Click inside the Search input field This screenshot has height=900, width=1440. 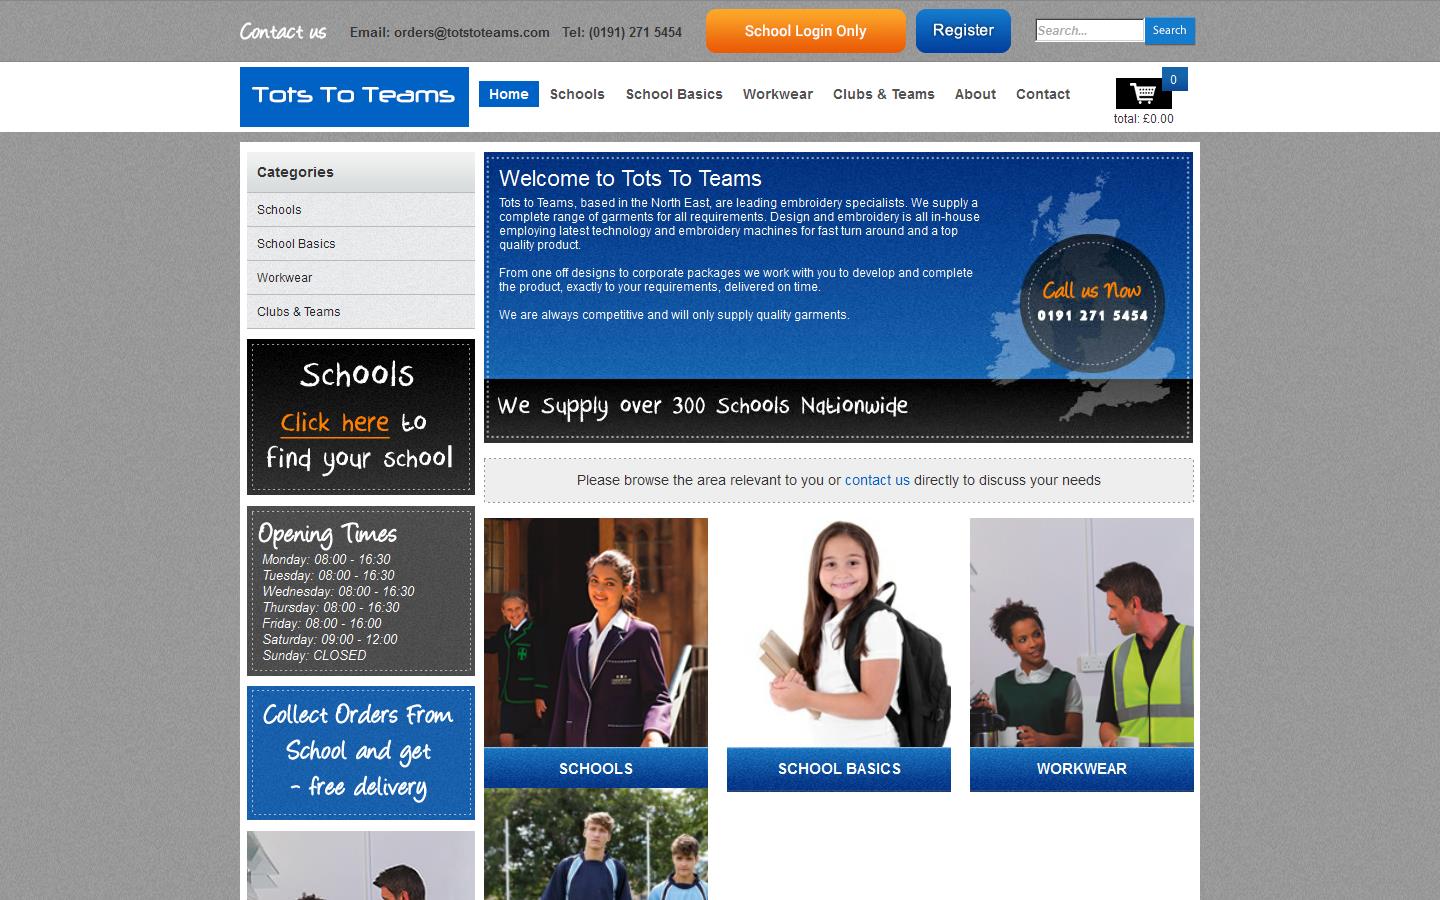tap(1088, 30)
